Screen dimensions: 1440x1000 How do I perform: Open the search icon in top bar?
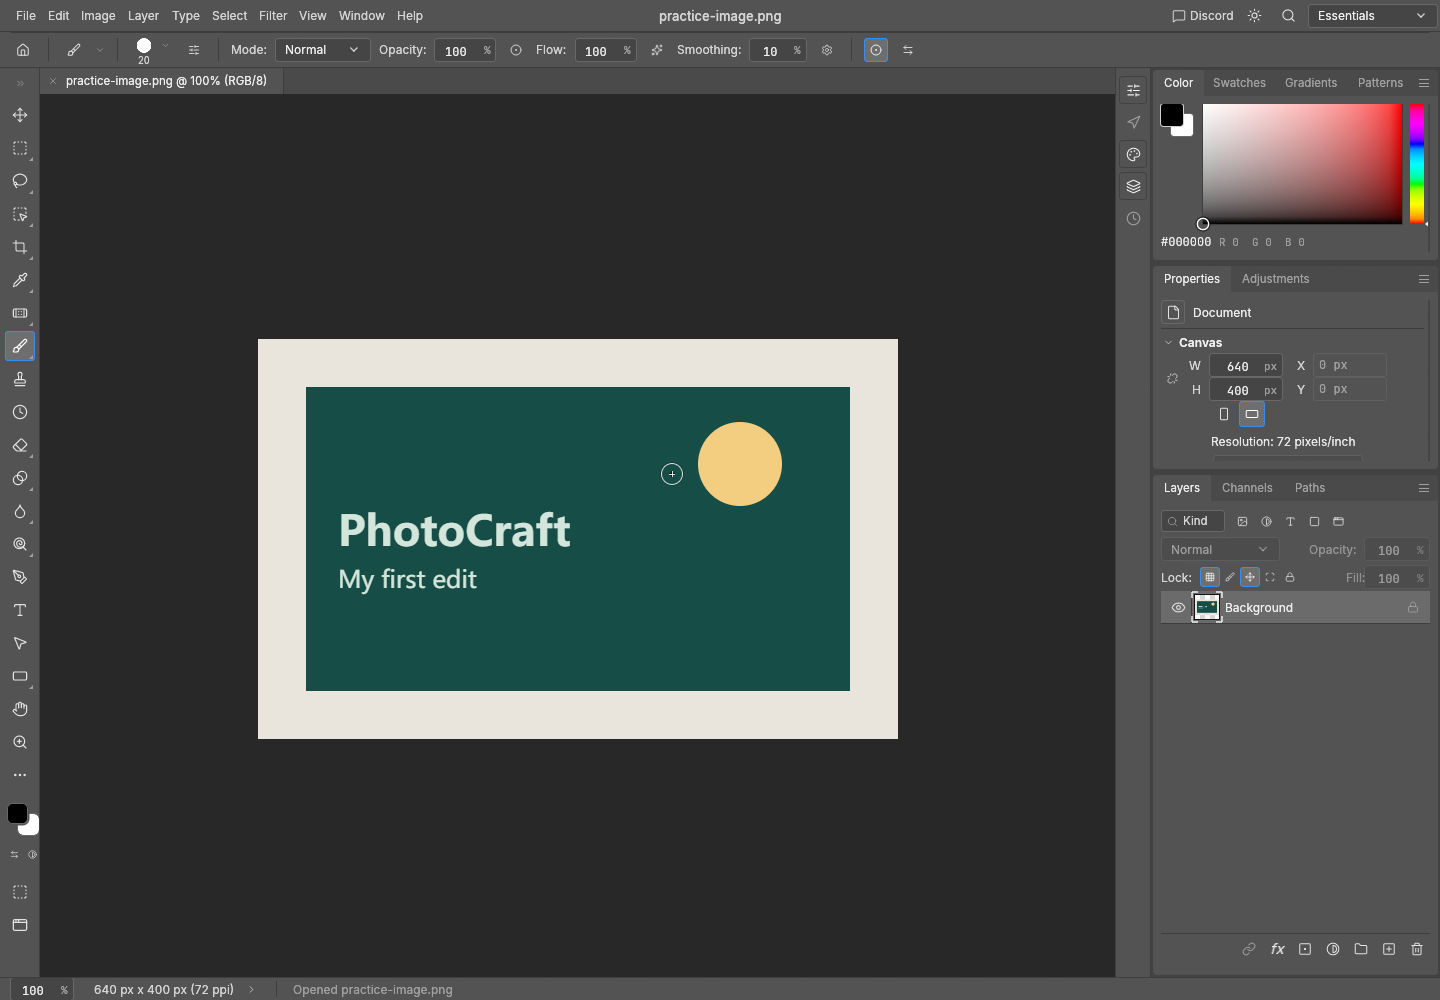coord(1289,16)
